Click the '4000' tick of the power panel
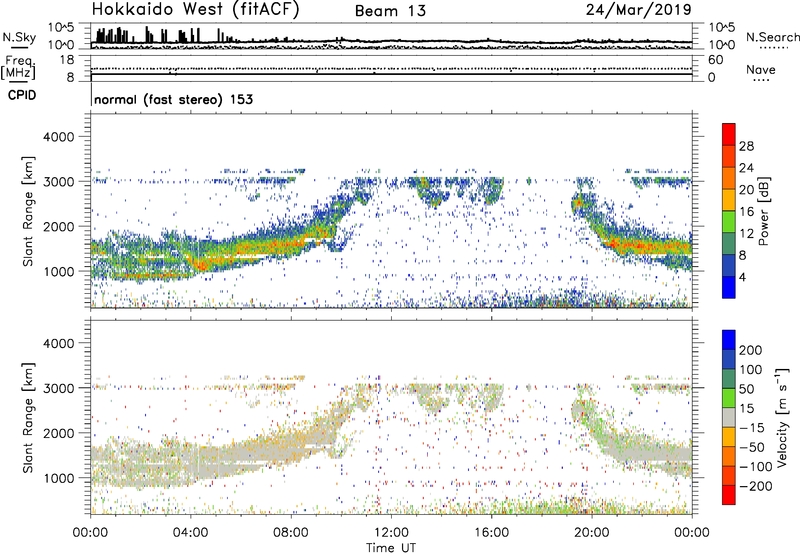The height and width of the screenshot is (554, 800). click(x=58, y=137)
